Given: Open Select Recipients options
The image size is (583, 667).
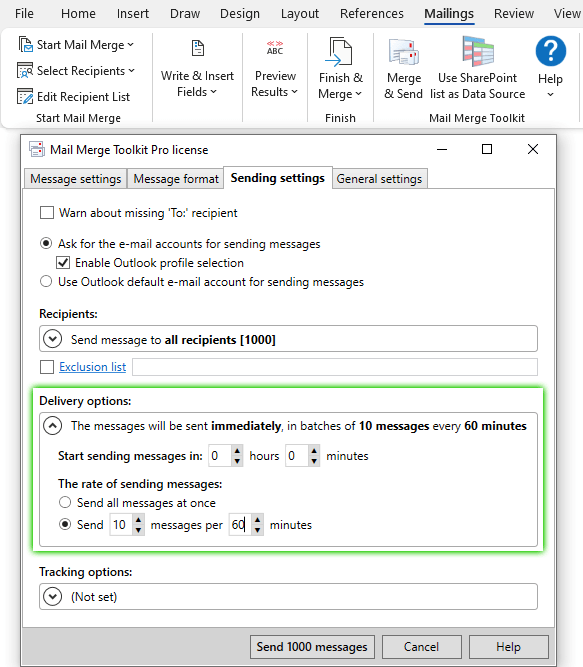Looking at the screenshot, I should pyautogui.click(x=76, y=71).
